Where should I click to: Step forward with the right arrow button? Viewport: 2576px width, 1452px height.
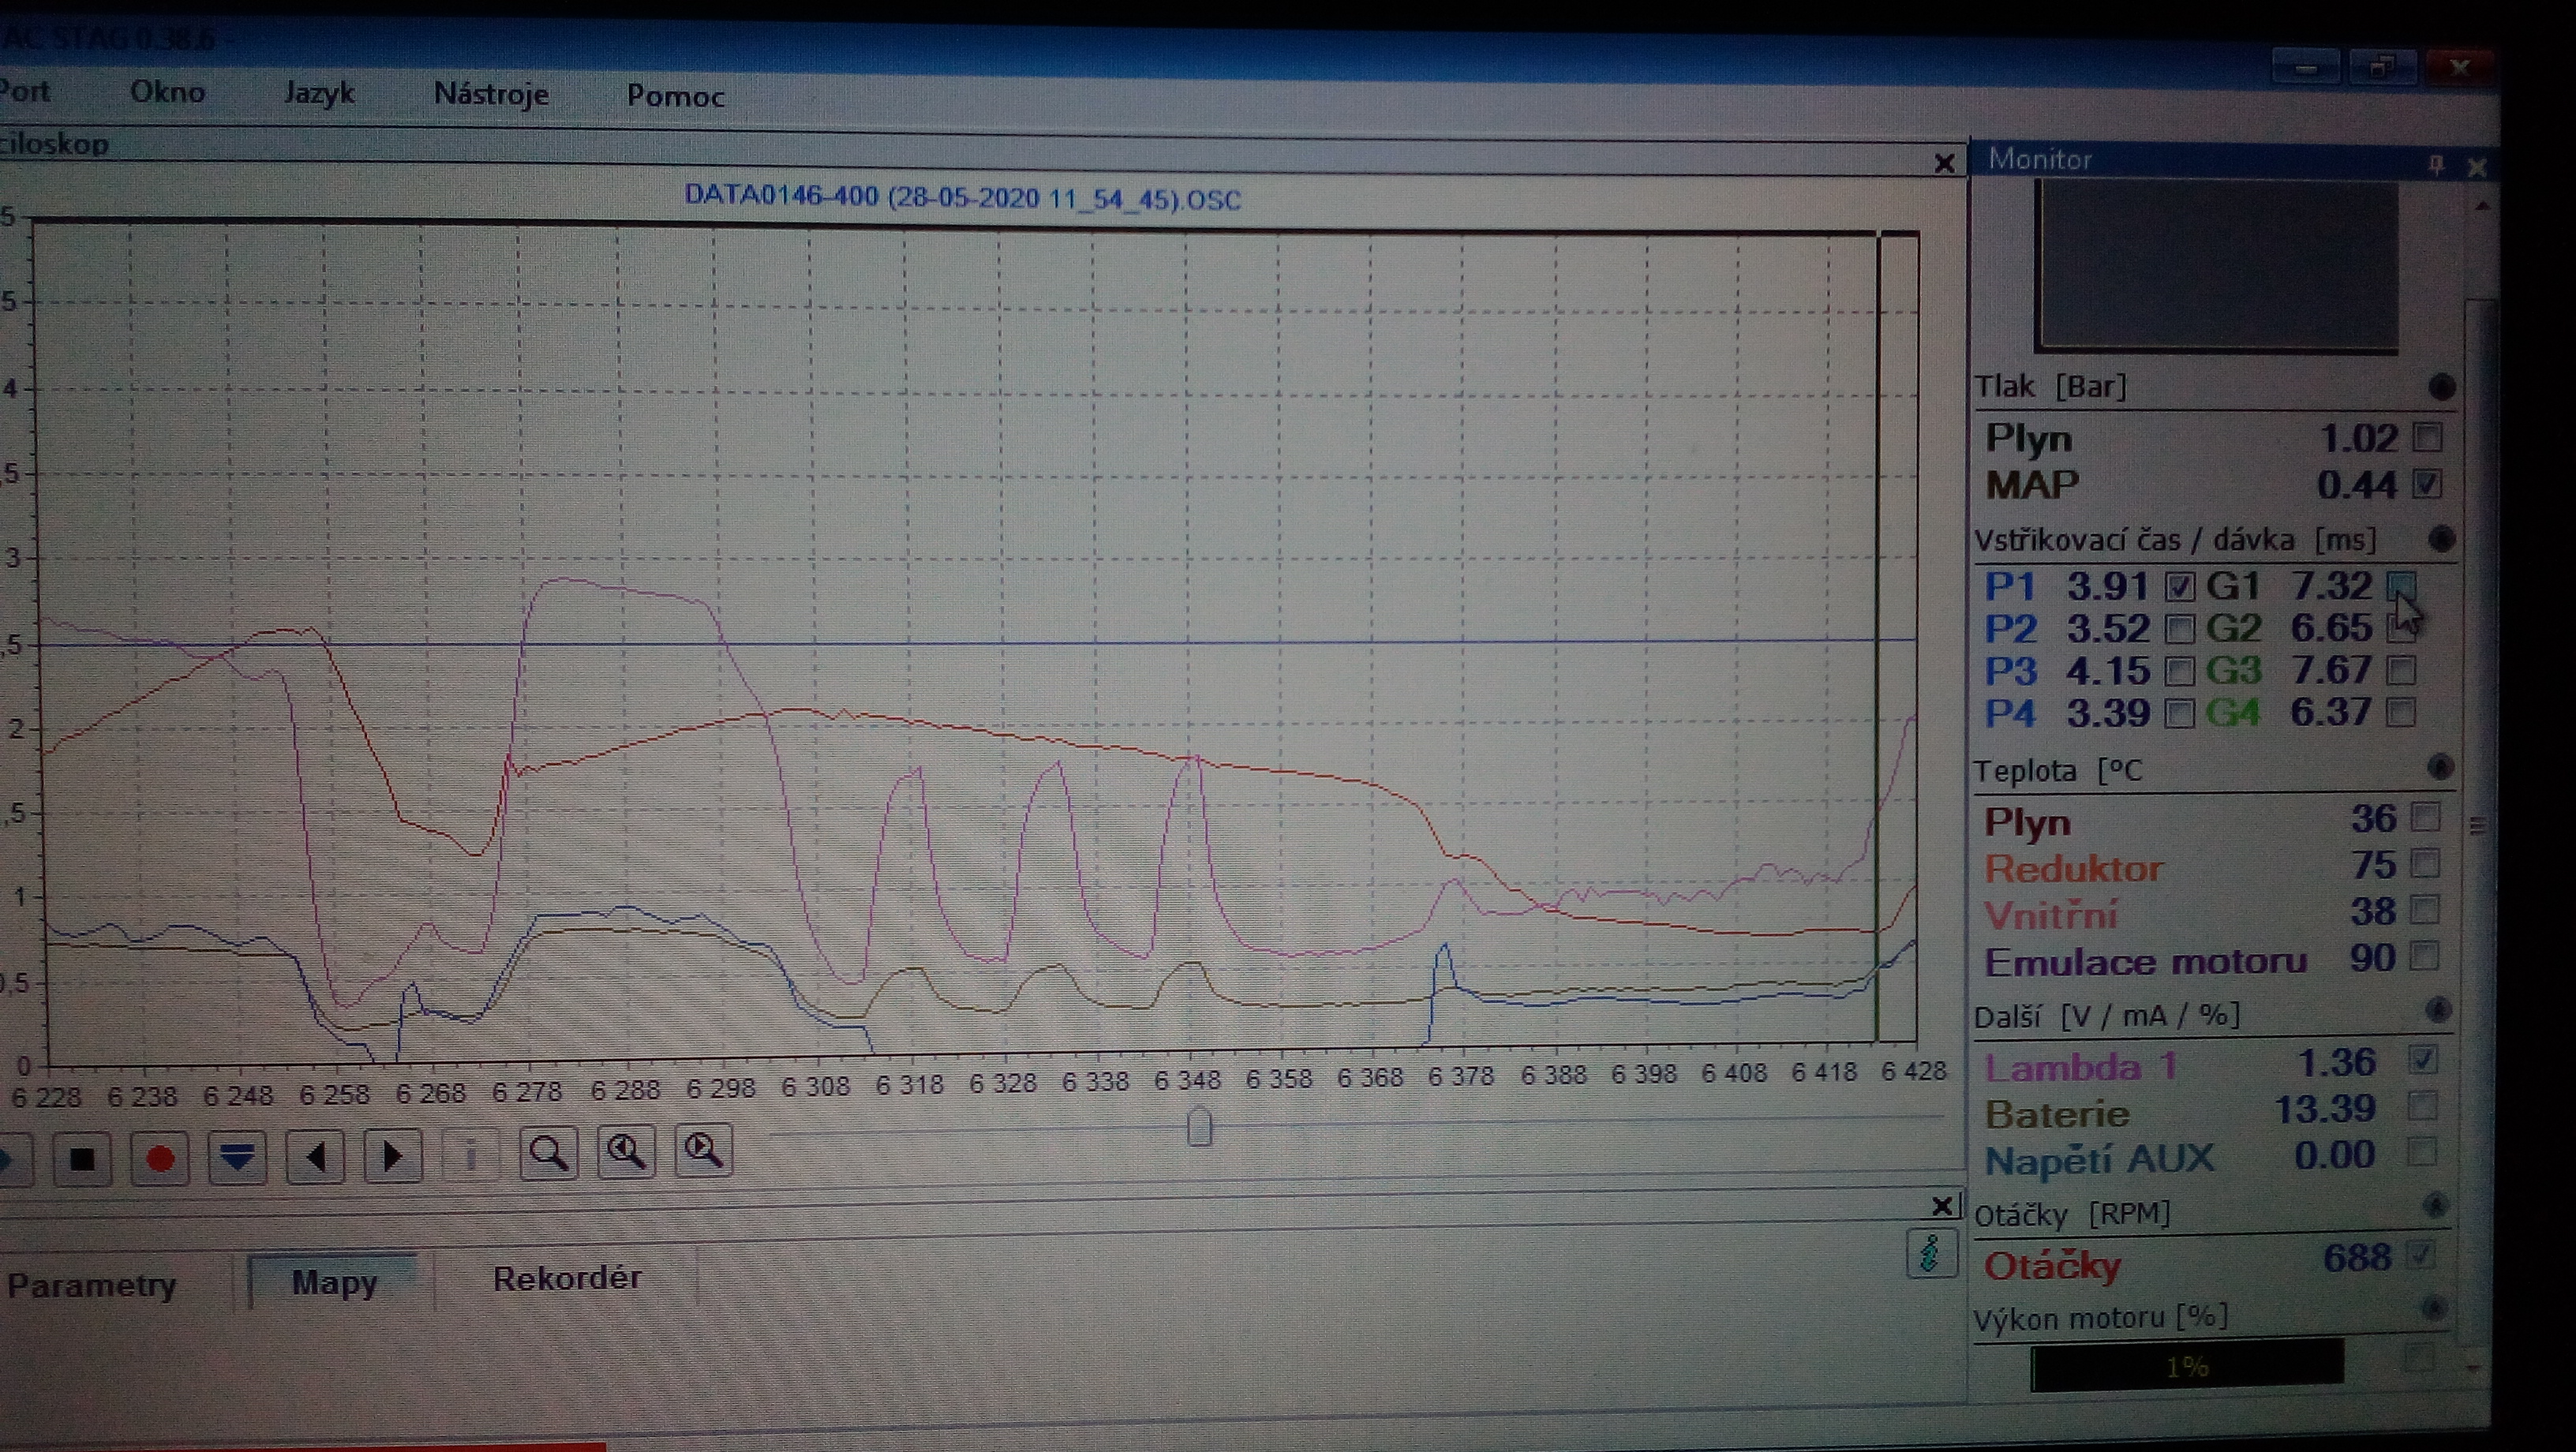(392, 1155)
